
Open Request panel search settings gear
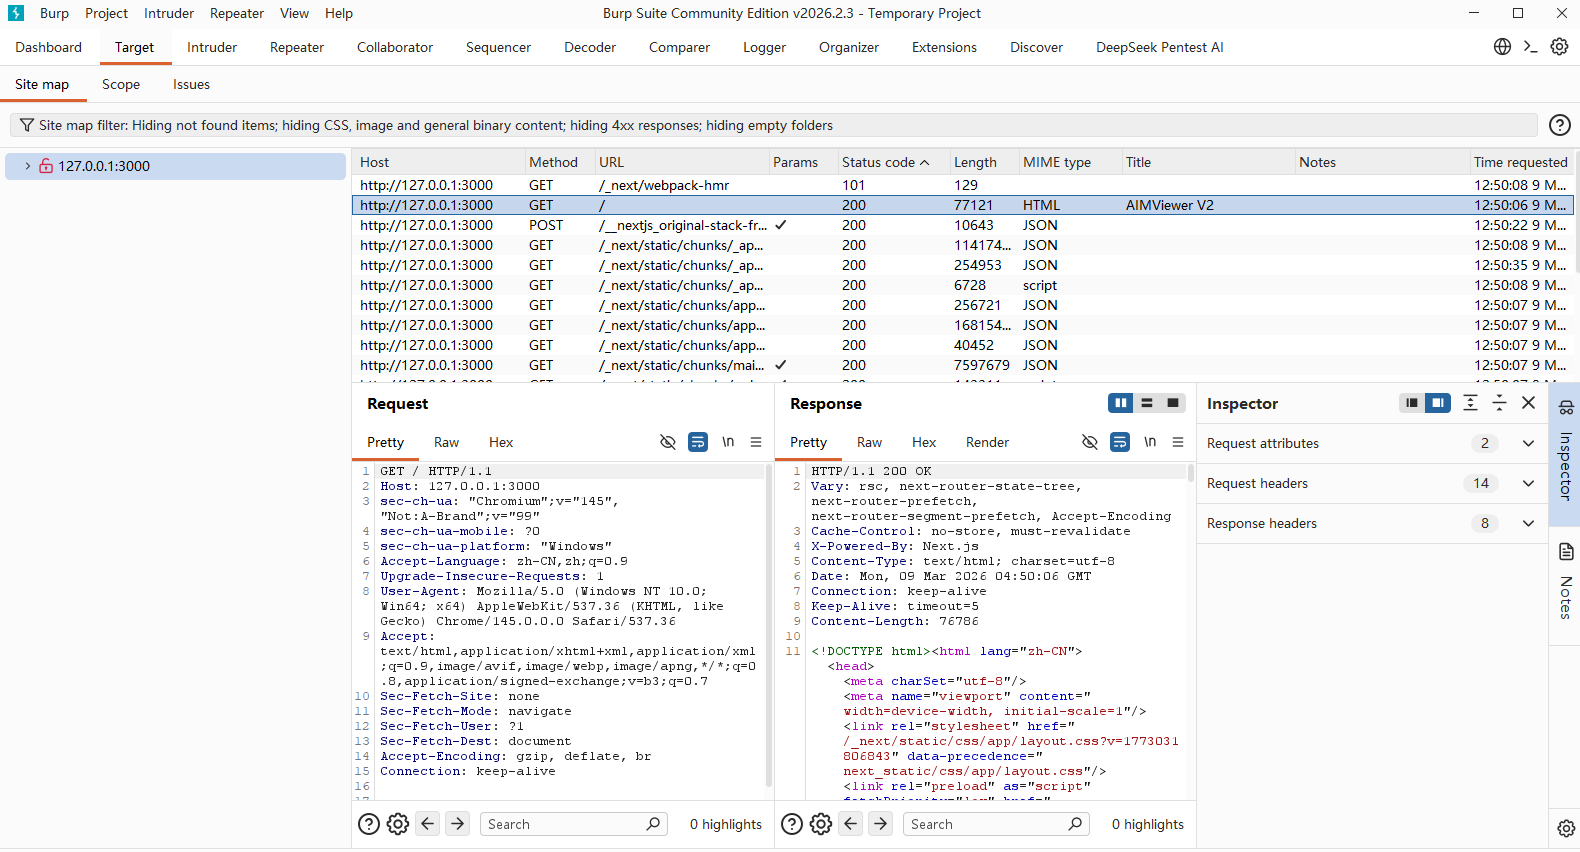pyautogui.click(x=398, y=824)
